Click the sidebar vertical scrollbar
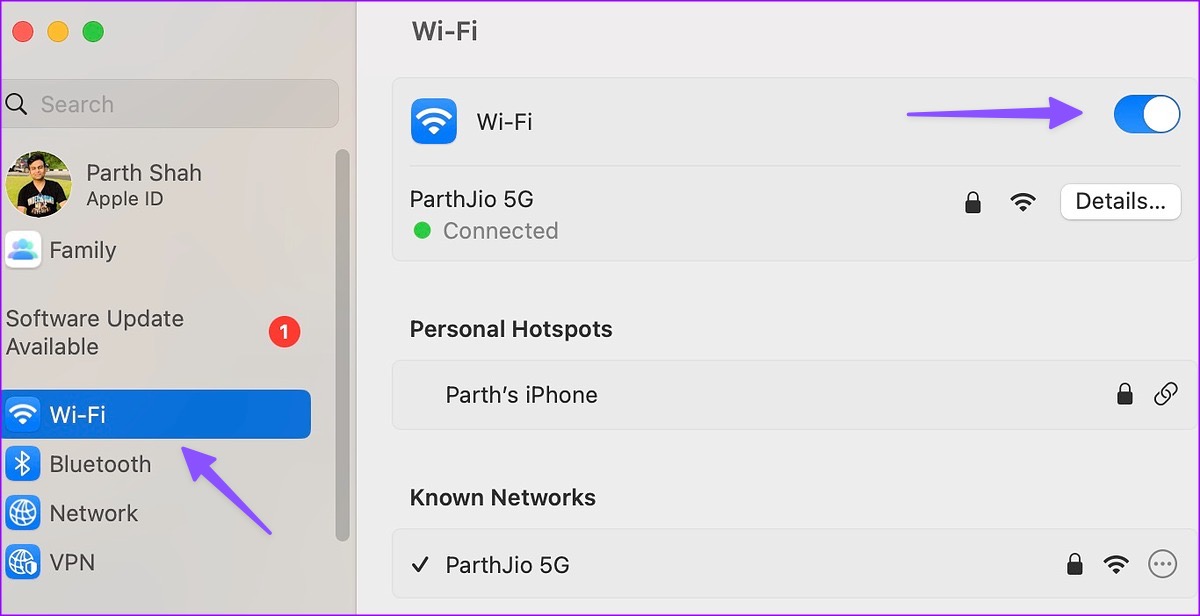1200x616 pixels. (x=343, y=345)
